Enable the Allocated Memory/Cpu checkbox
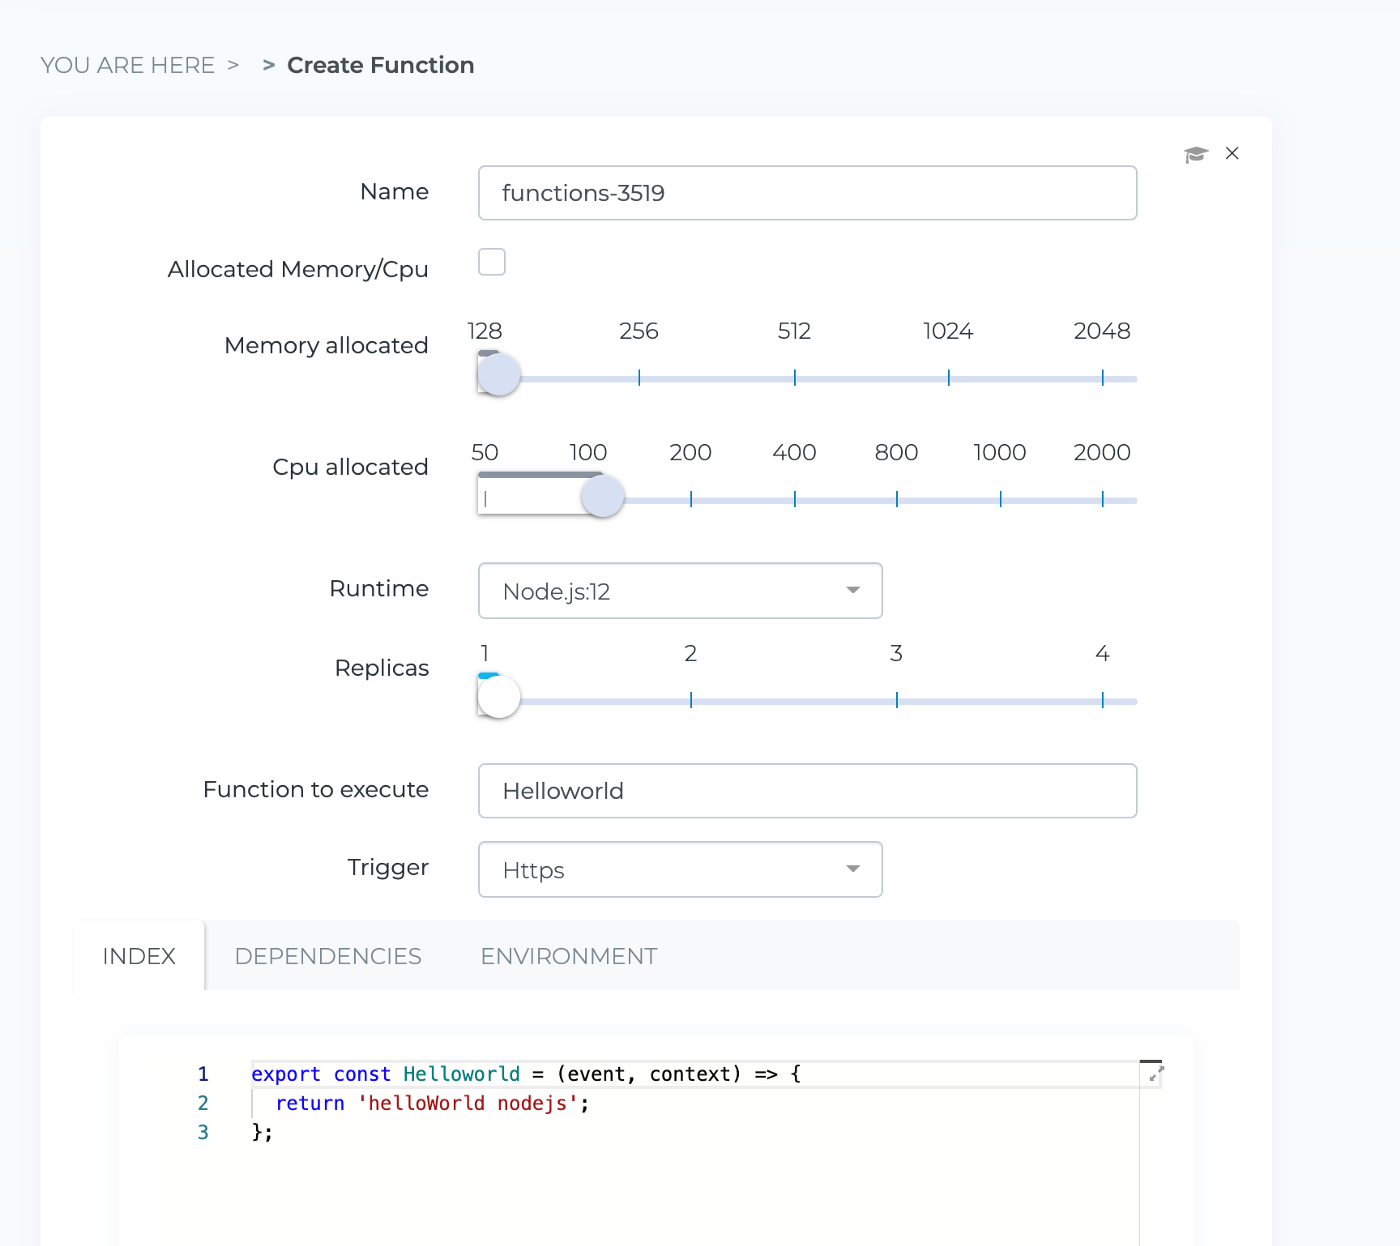 tap(492, 262)
